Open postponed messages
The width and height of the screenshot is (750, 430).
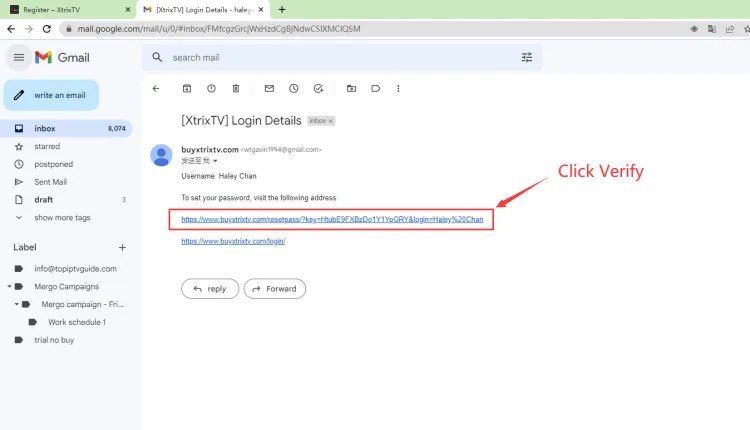(54, 164)
